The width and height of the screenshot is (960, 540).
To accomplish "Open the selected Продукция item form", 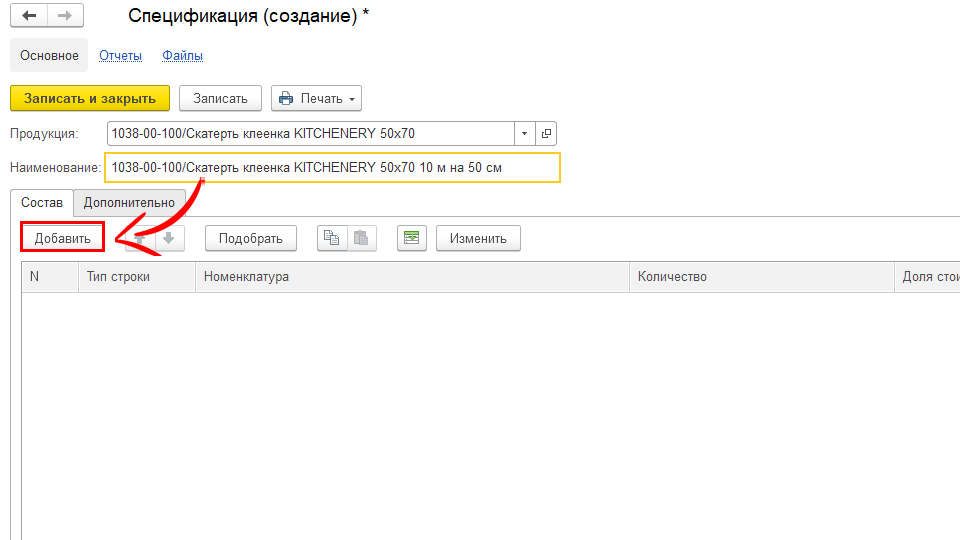I will 546,133.
